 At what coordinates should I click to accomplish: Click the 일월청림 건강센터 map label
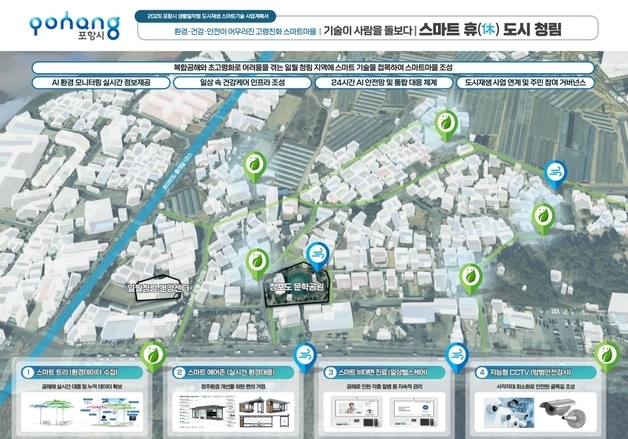pos(159,288)
